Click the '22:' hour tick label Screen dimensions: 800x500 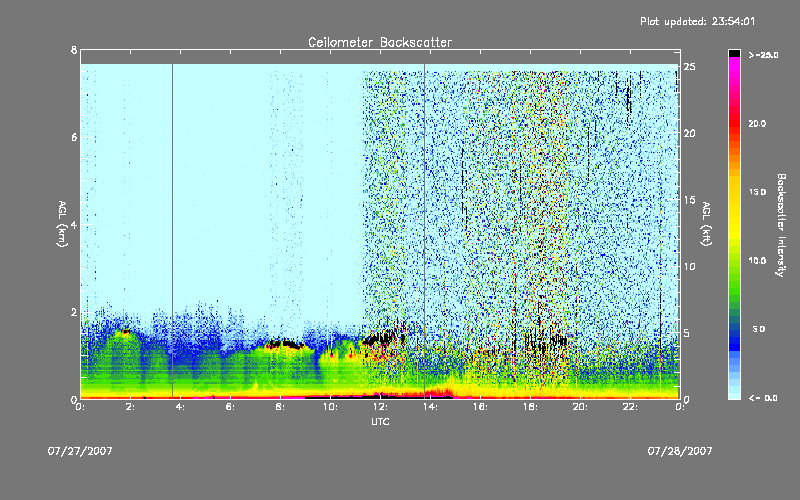(x=631, y=407)
